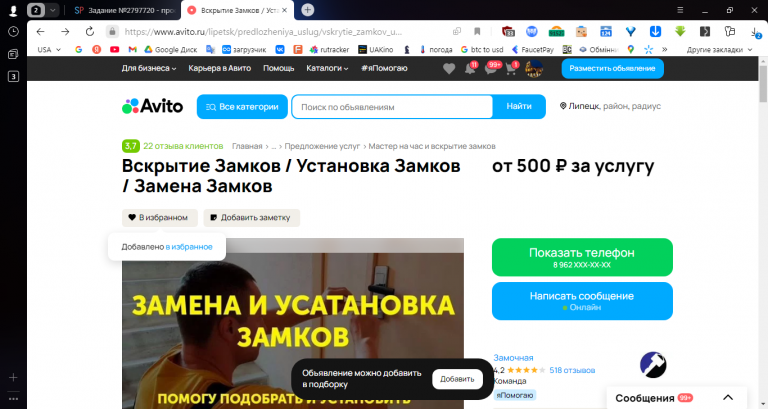Open the Для бизнеса dropdown menu
This screenshot has height=409, width=768.
click(149, 68)
